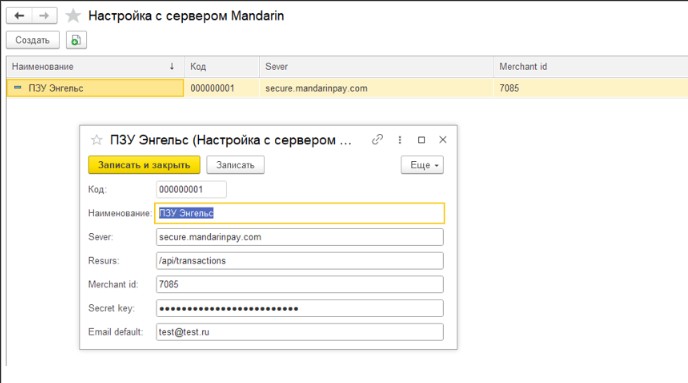Viewport: 688px width, 383px height.
Task: Open the Еще dropdown menu
Action: (x=422, y=165)
